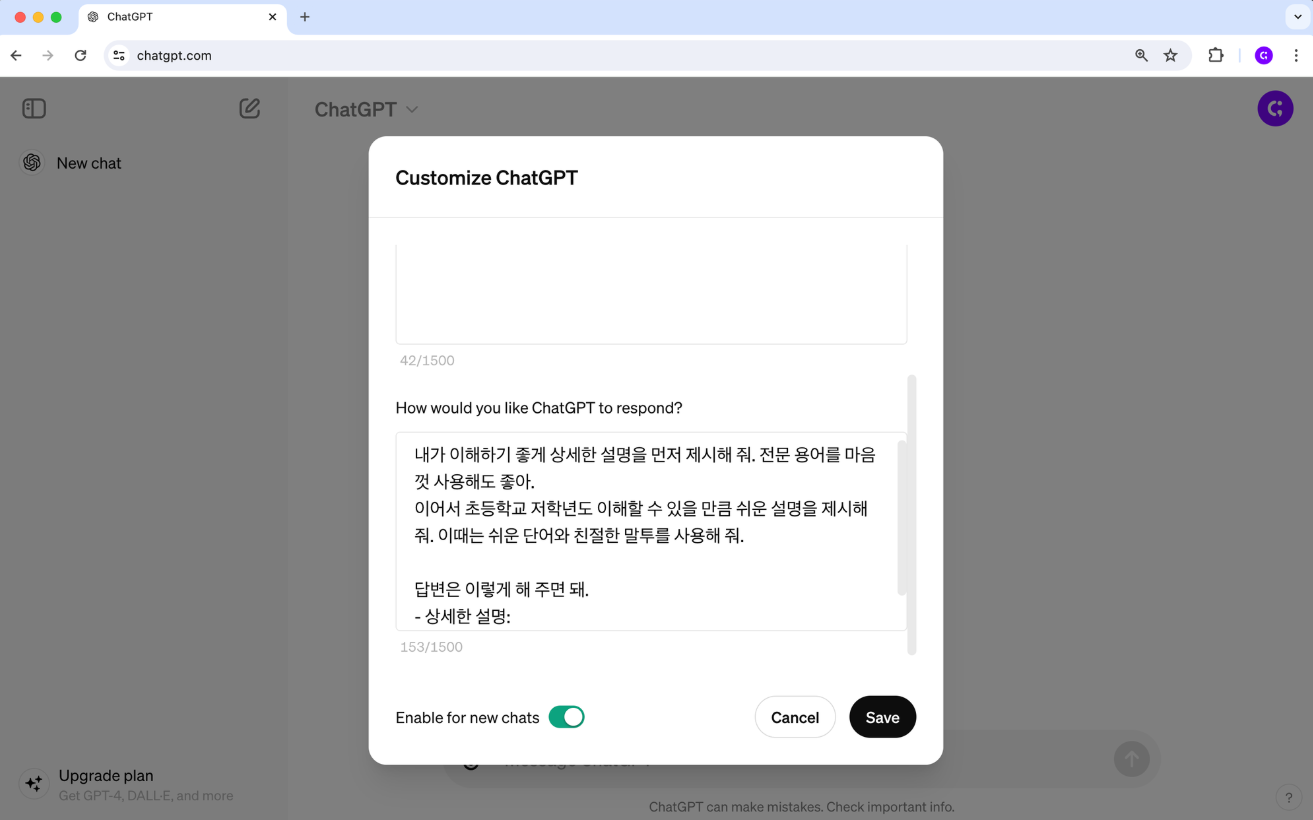Open a new browser tab

(305, 17)
